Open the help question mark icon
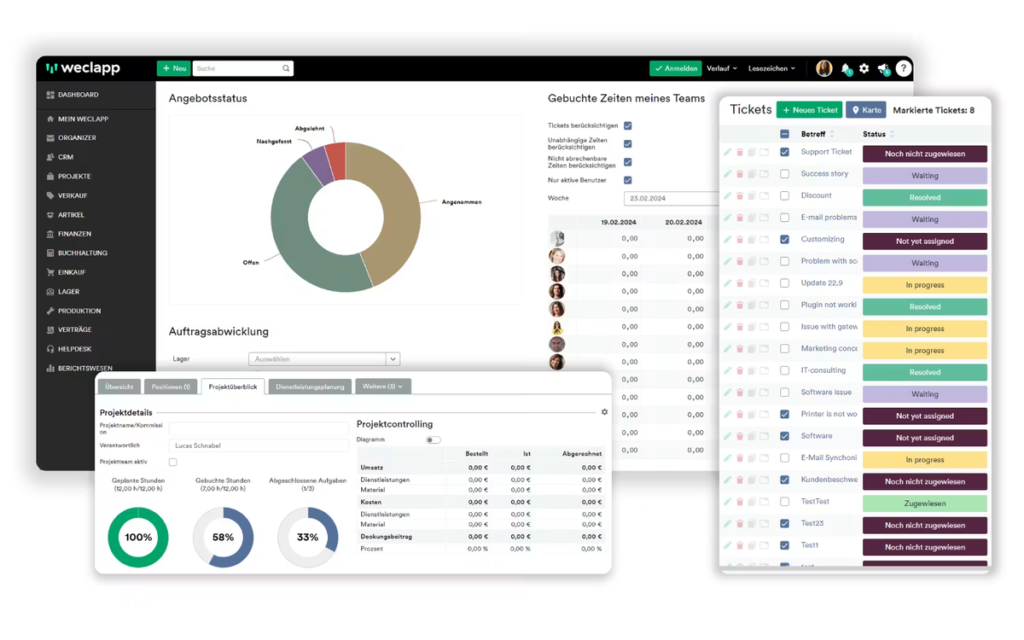 pos(903,69)
